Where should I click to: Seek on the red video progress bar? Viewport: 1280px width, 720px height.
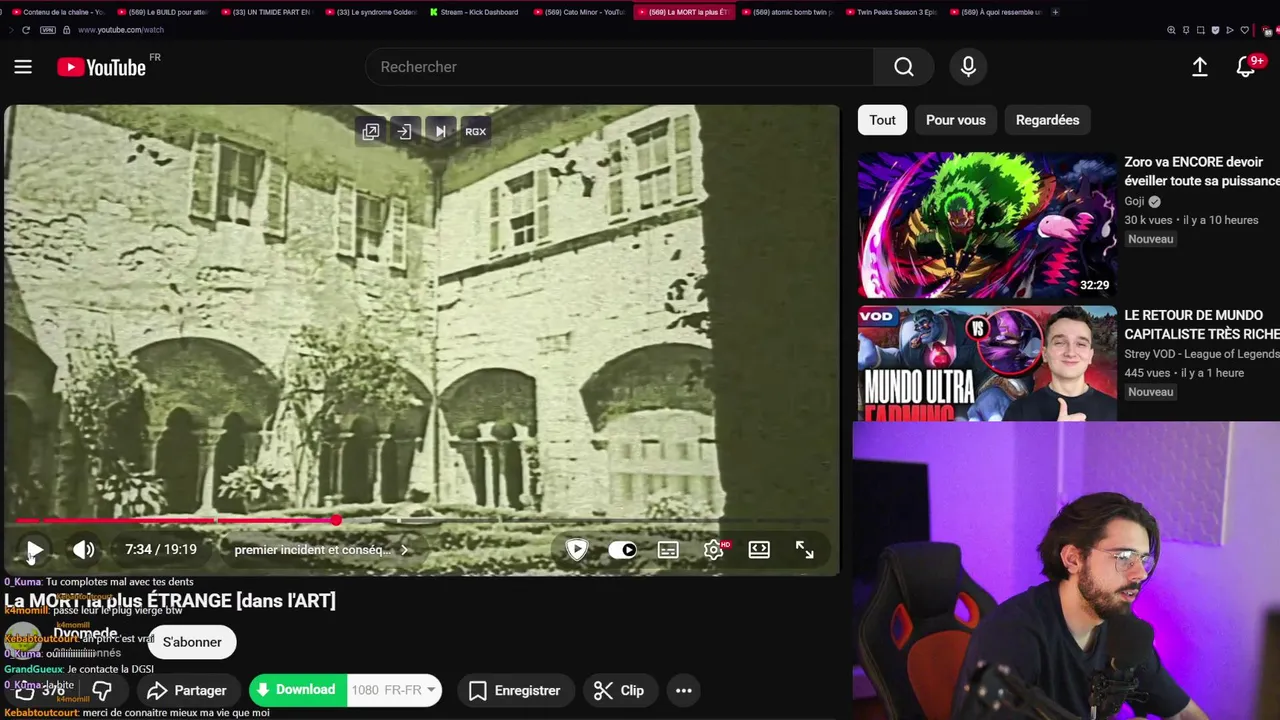pos(420,520)
